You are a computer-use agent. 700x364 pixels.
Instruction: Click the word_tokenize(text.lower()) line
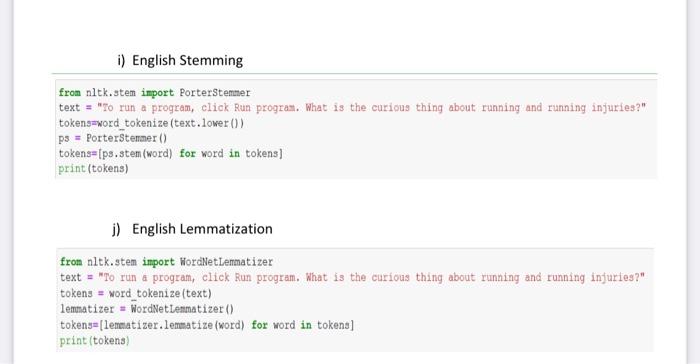pos(151,123)
